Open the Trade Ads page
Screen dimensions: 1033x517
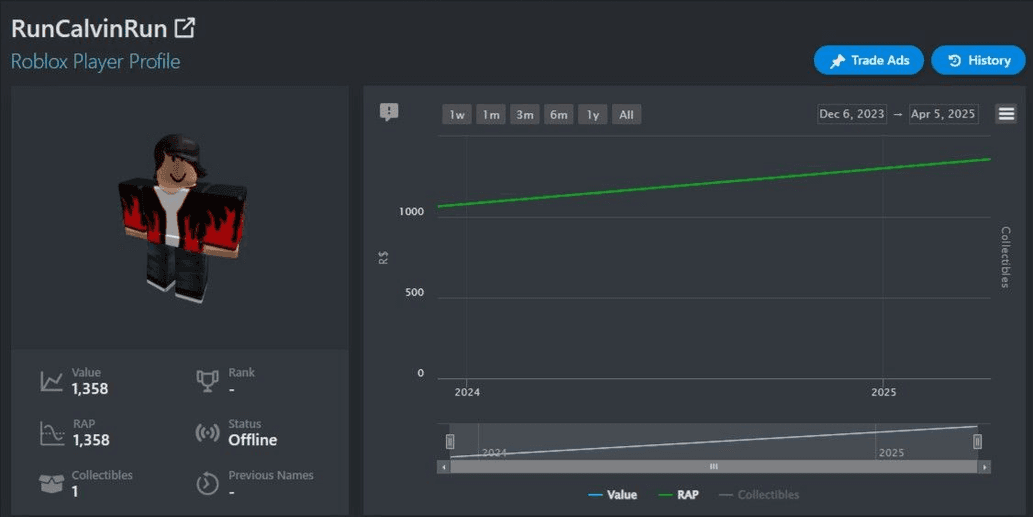coord(868,60)
